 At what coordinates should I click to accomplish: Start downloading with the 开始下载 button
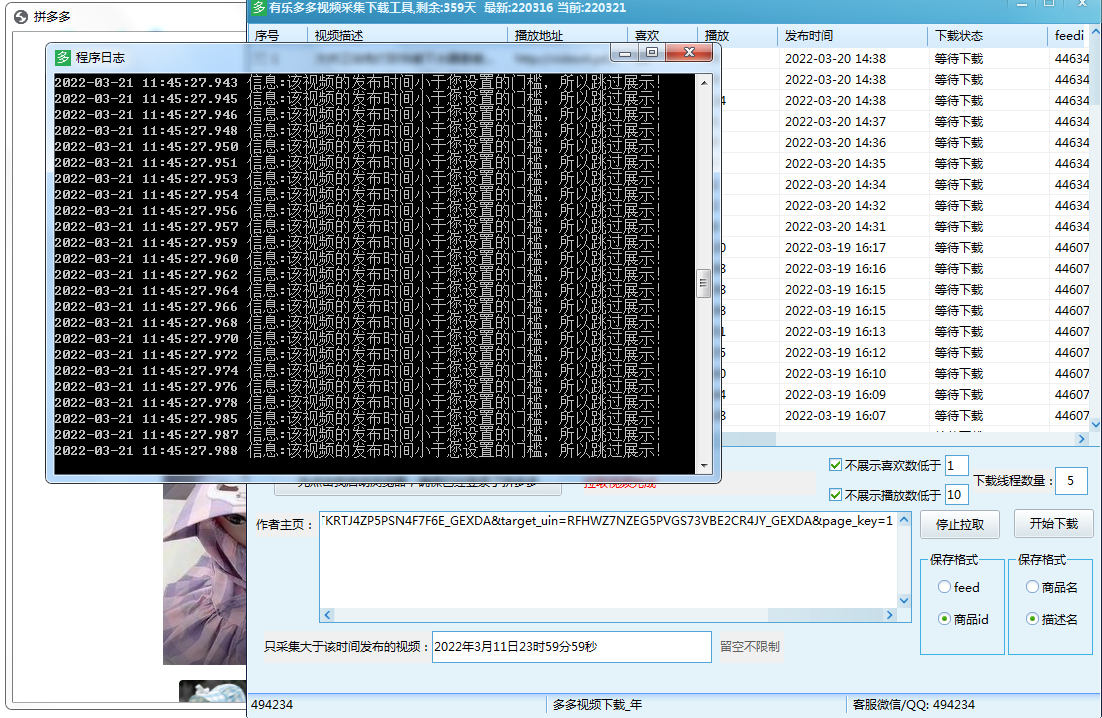tap(1053, 524)
